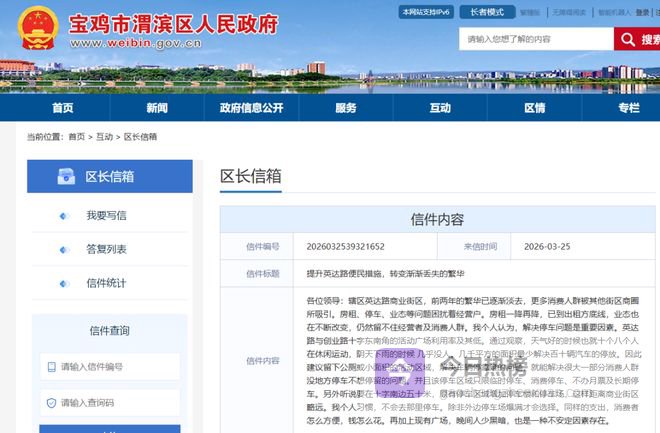Open 答复列表 in the sidebar
Image resolution: width=660 pixels, height=433 pixels.
pyautogui.click(x=106, y=250)
